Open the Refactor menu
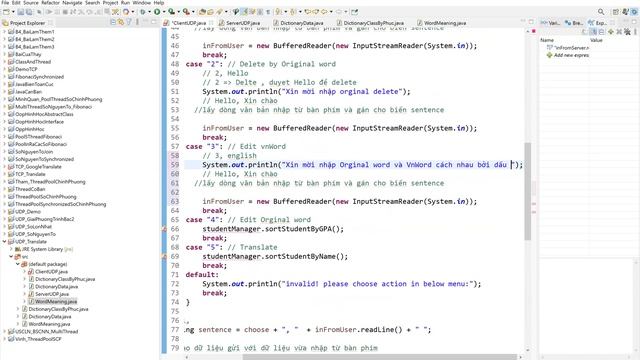Viewport: 640px width, 360px height. click(51, 2)
